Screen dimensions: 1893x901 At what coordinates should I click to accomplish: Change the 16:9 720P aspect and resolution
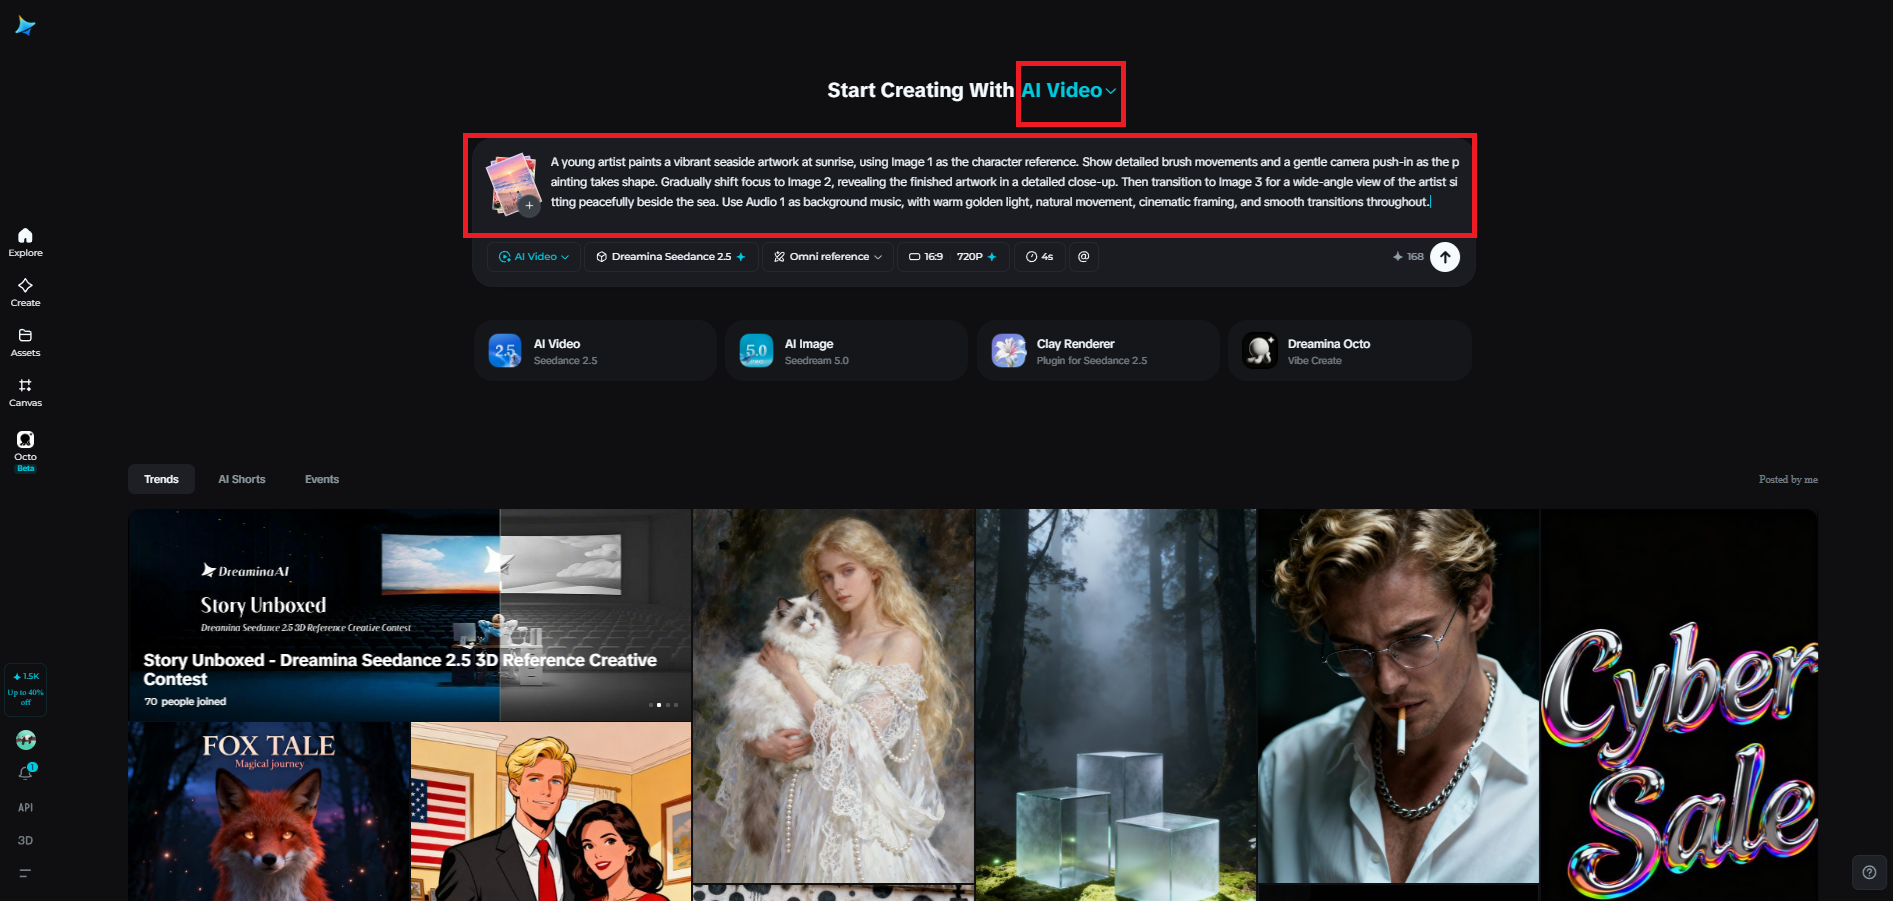(953, 257)
